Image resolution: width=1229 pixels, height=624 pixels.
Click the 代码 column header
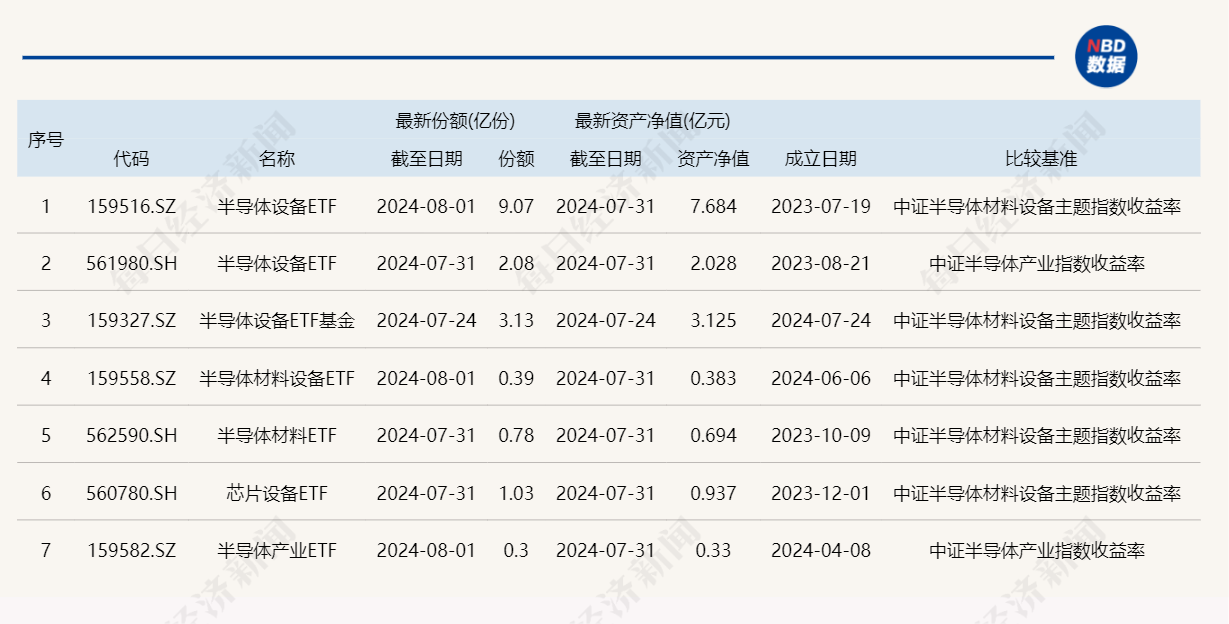[131, 158]
